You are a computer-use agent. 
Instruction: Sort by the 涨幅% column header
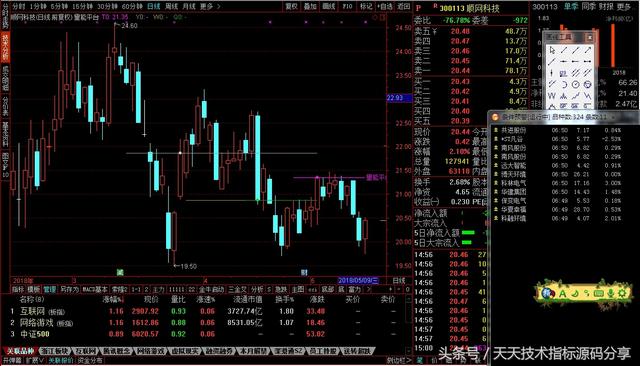click(113, 299)
